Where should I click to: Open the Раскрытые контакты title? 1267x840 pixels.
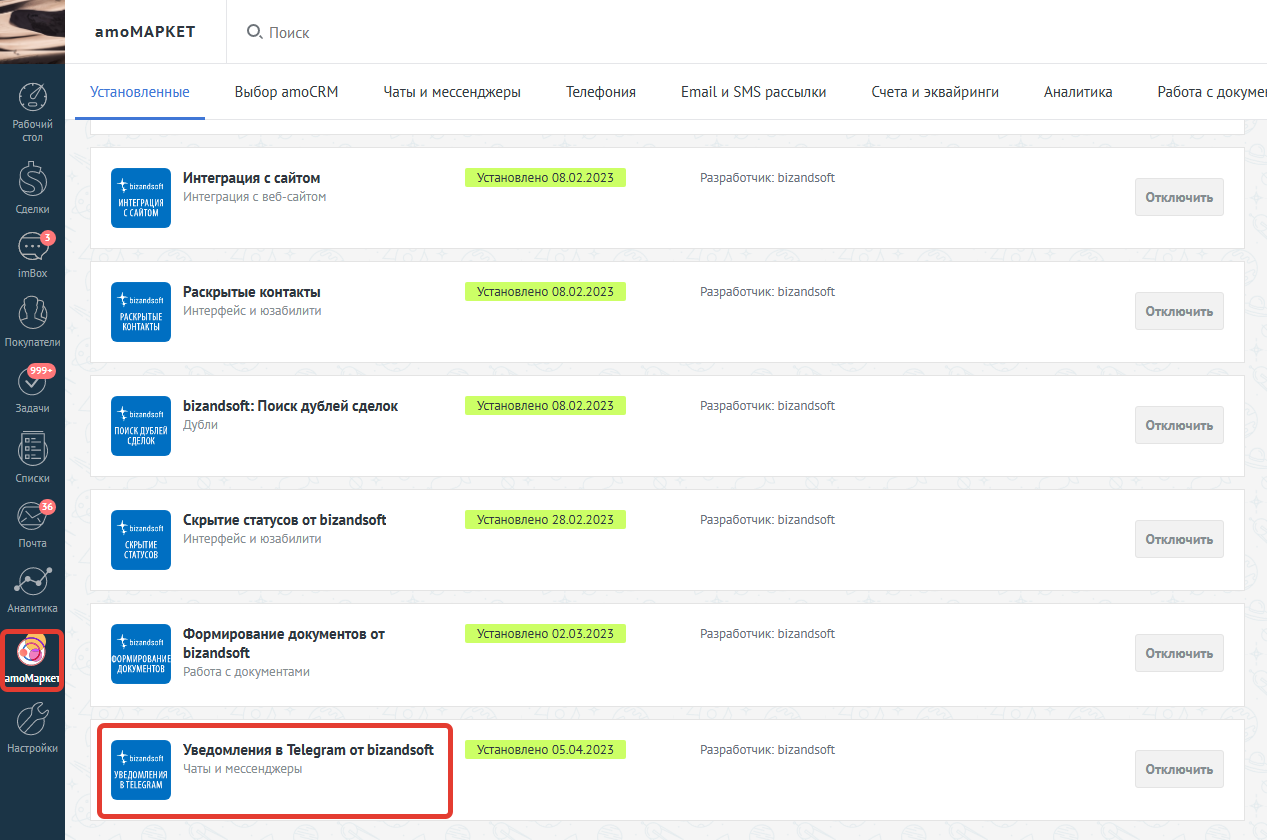(x=251, y=292)
